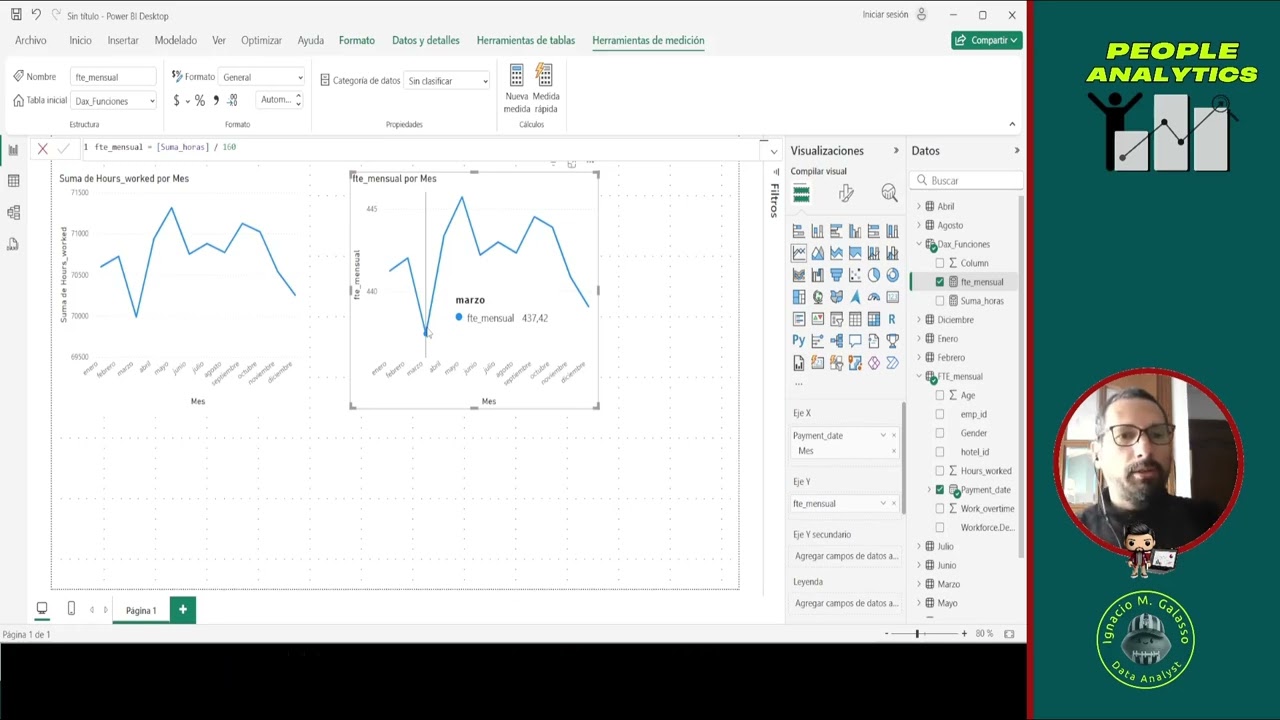This screenshot has height=720, width=1280.
Task: Switch to the Inicio ribbon tab
Action: [80, 40]
